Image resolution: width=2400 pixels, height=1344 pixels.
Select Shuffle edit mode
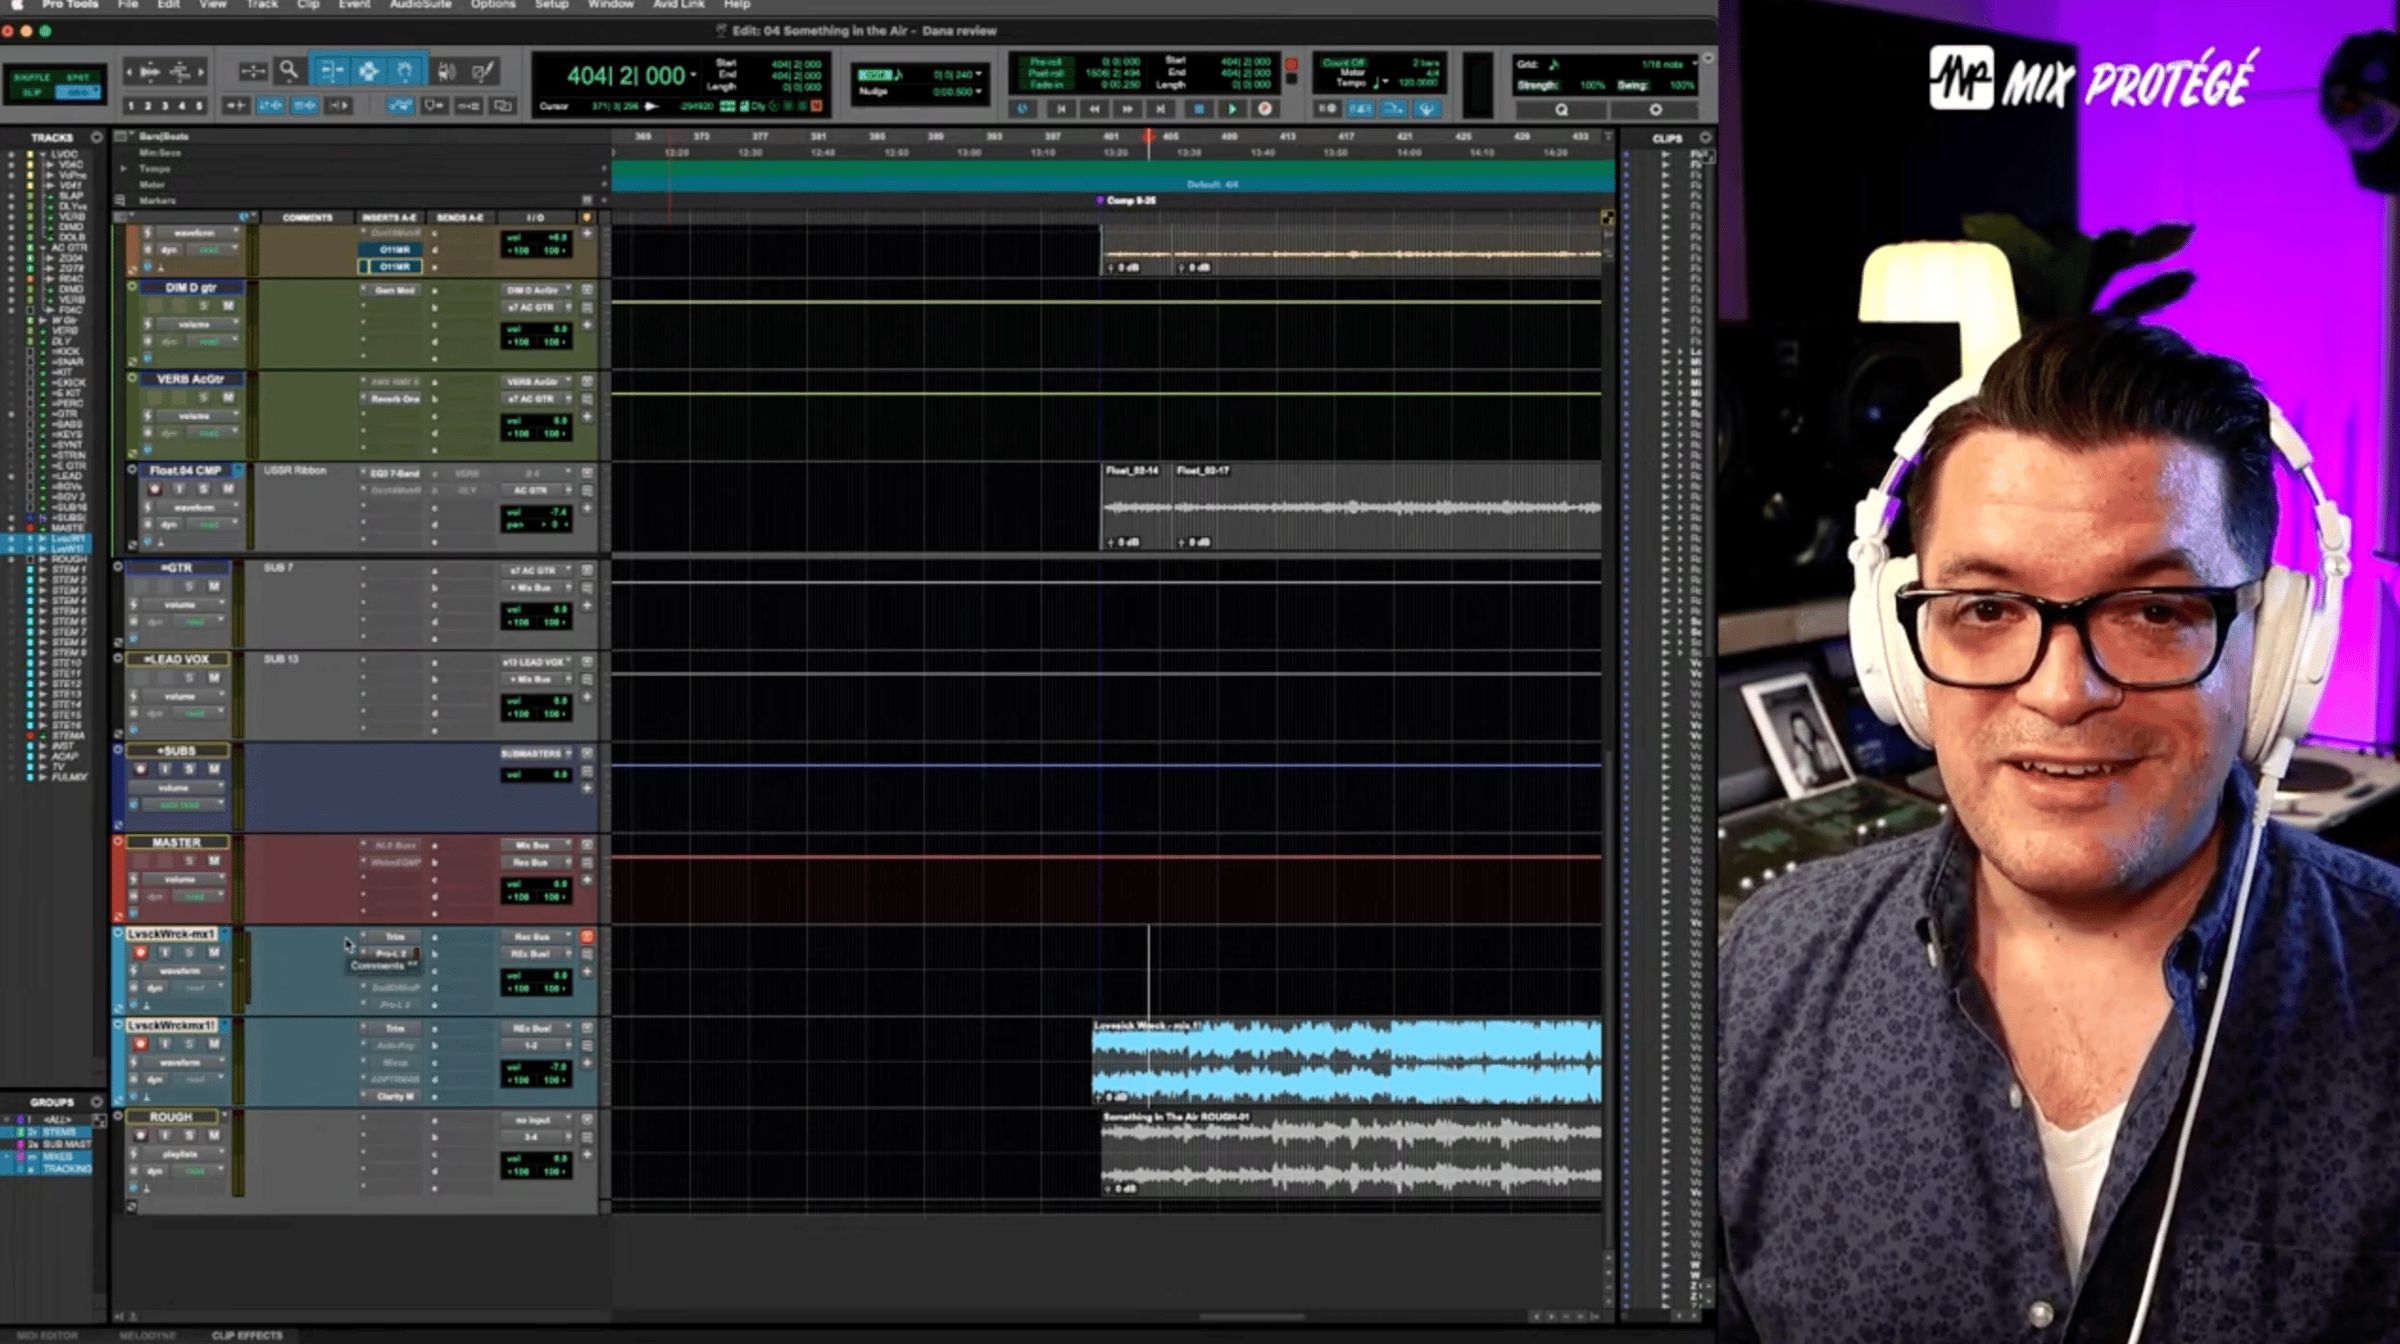[x=32, y=77]
